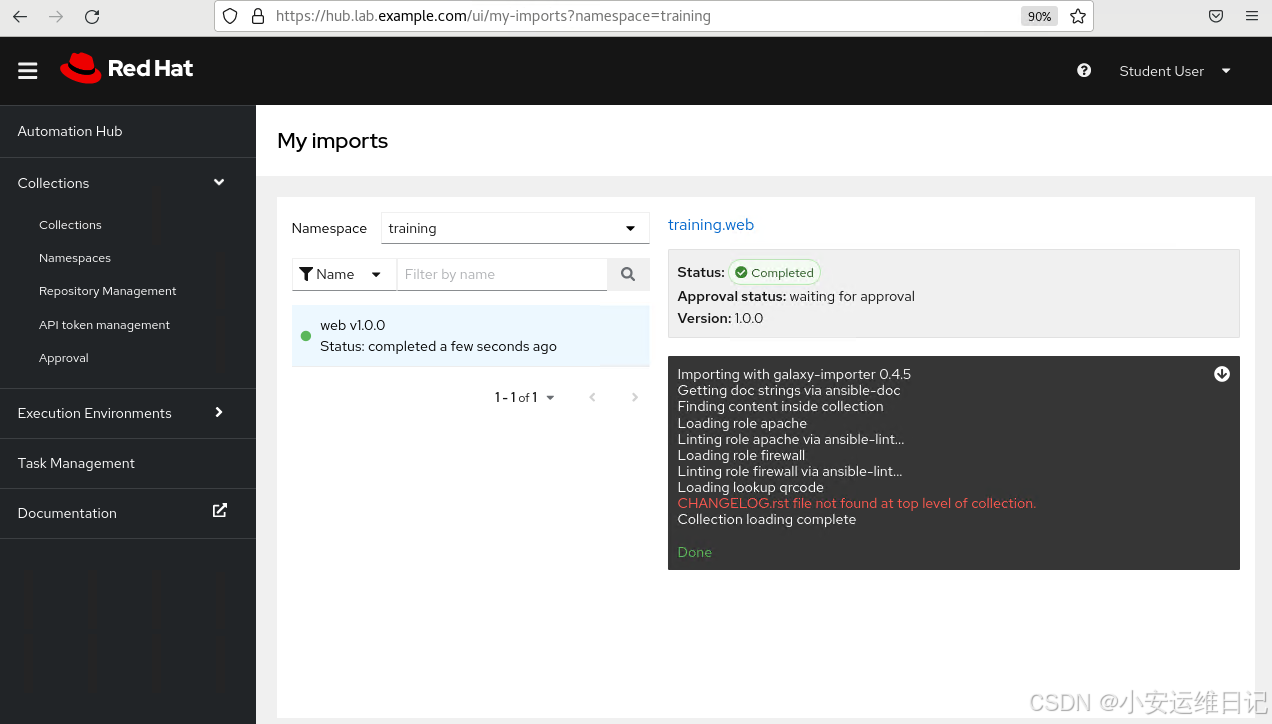The height and width of the screenshot is (724, 1272).
Task: Click the previous page arrow
Action: pyautogui.click(x=592, y=397)
